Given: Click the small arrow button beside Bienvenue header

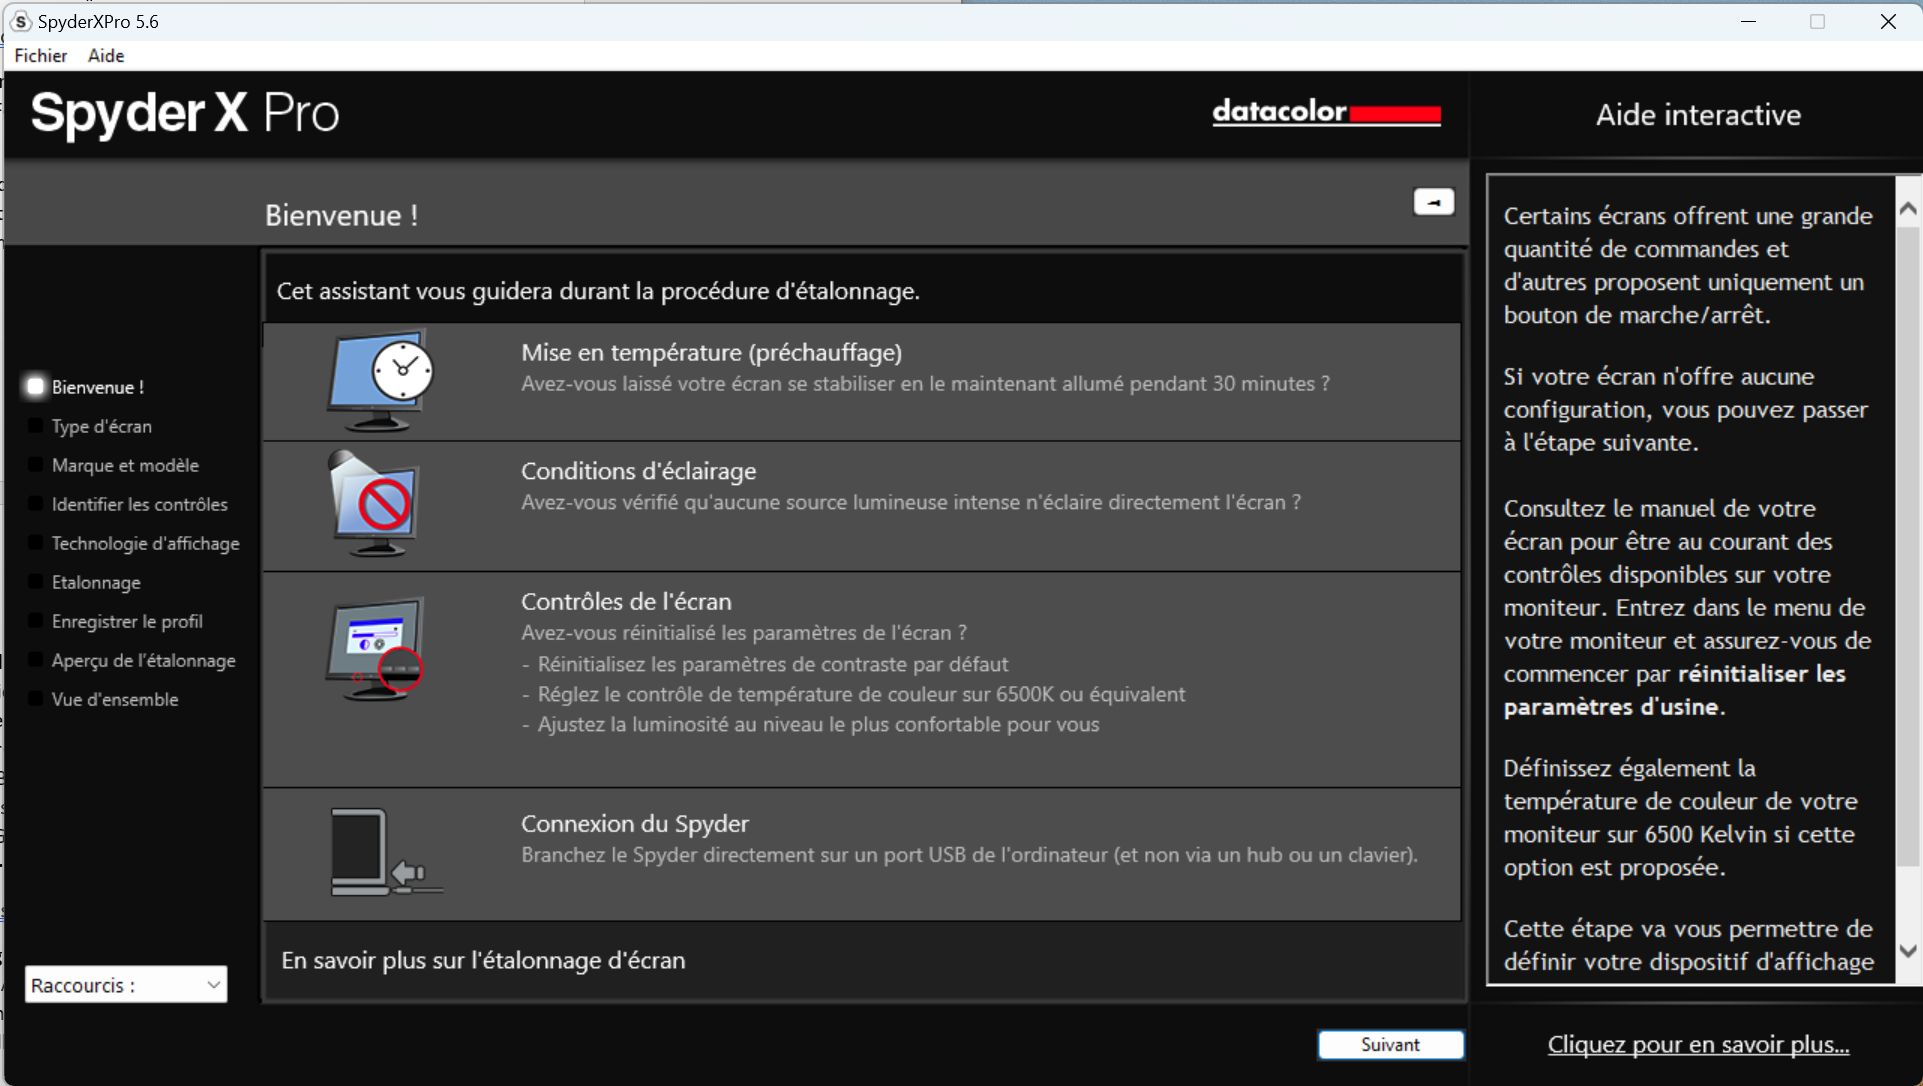Looking at the screenshot, I should pos(1433,202).
